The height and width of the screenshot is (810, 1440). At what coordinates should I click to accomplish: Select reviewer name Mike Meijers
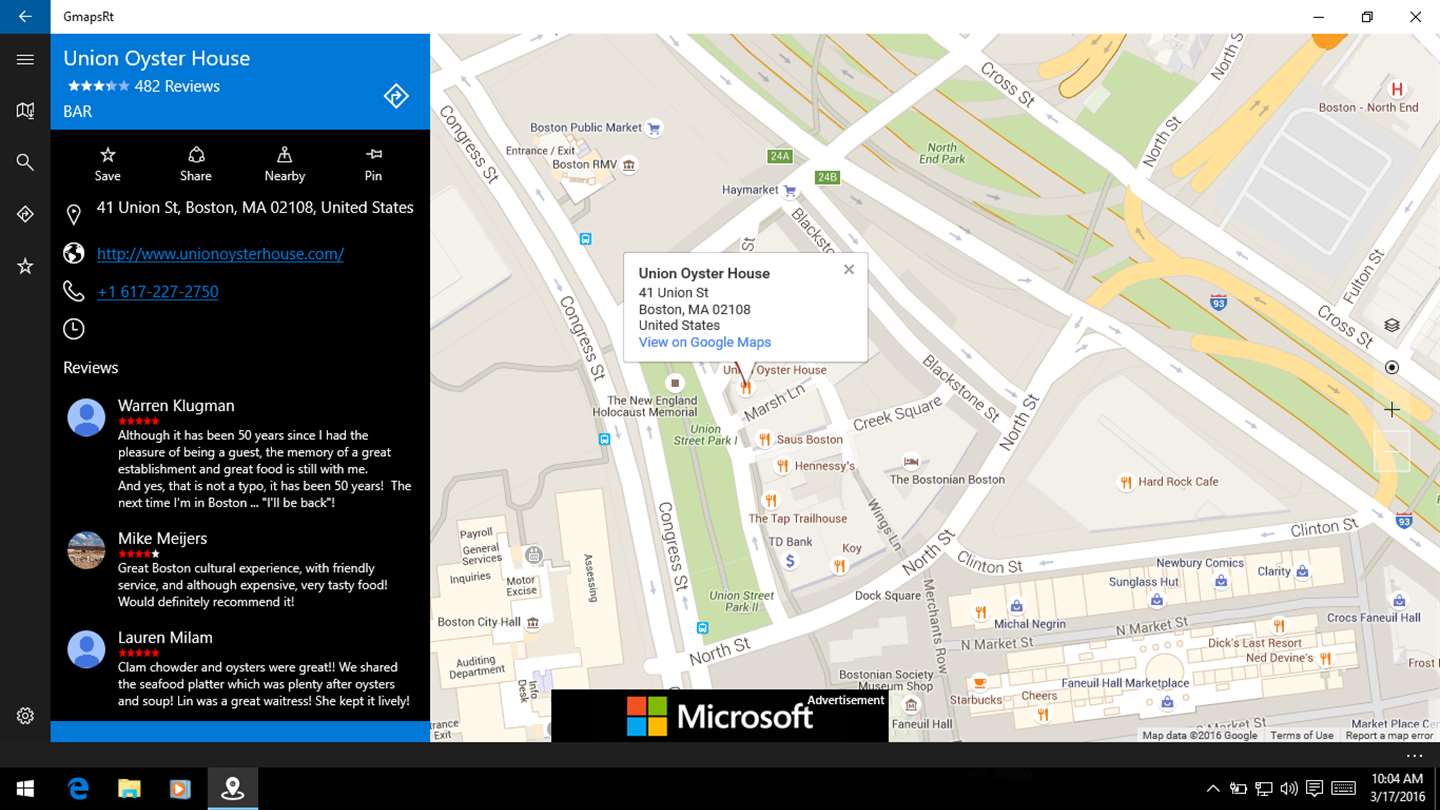click(162, 539)
